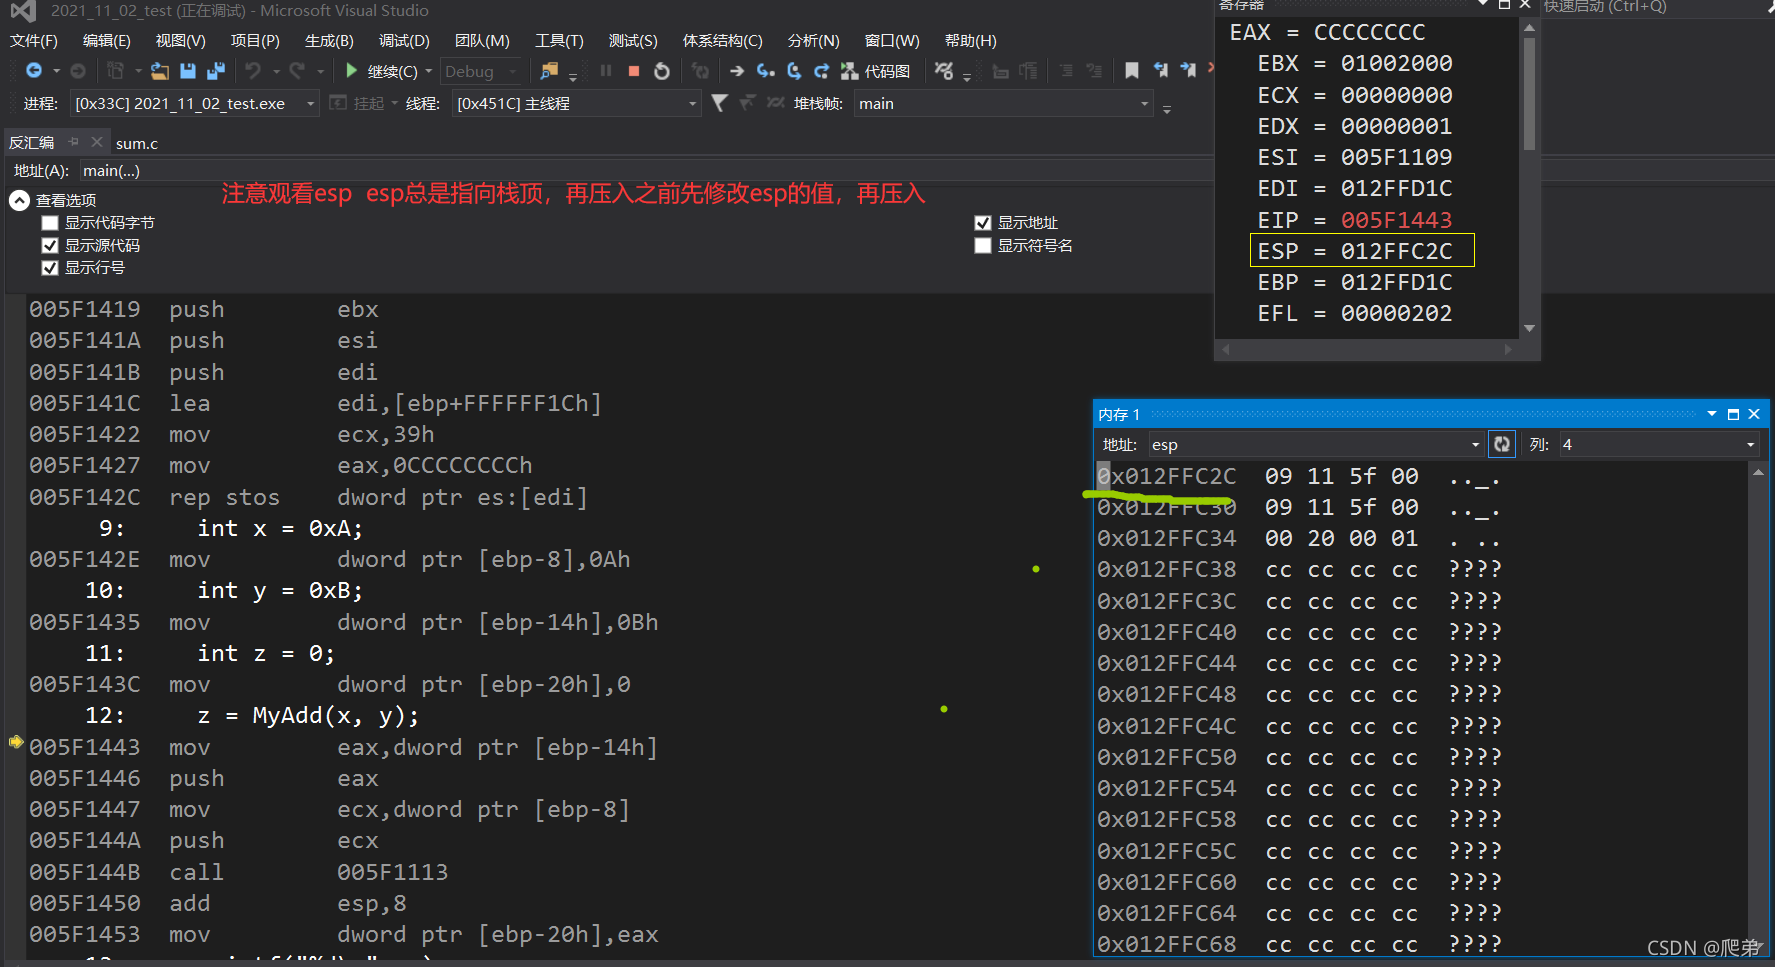Click the Registers horizontal scroll right arrow

point(1508,349)
